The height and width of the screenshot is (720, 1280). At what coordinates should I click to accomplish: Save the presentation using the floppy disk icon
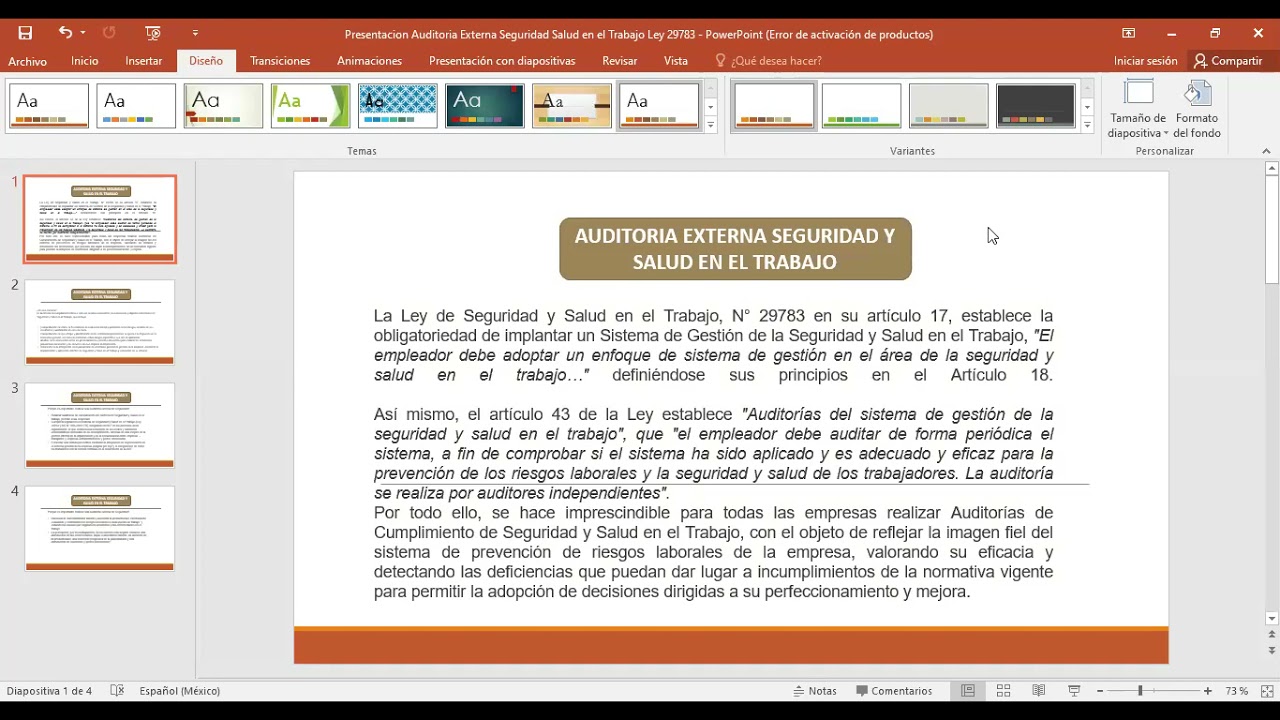click(x=25, y=33)
